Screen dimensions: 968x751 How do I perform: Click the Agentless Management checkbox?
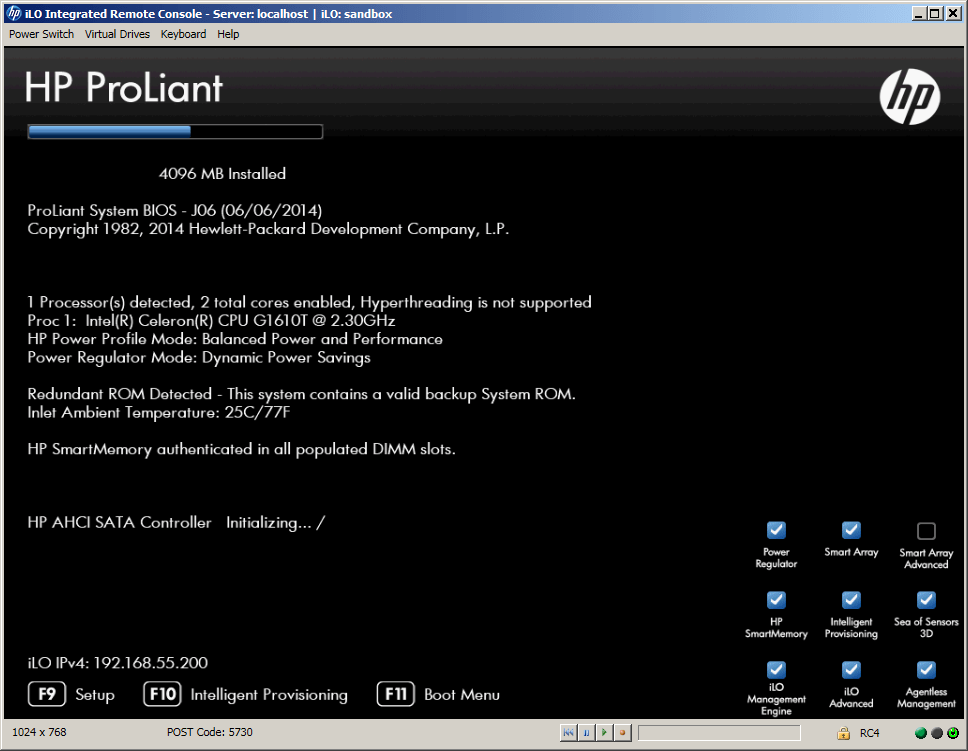(926, 669)
